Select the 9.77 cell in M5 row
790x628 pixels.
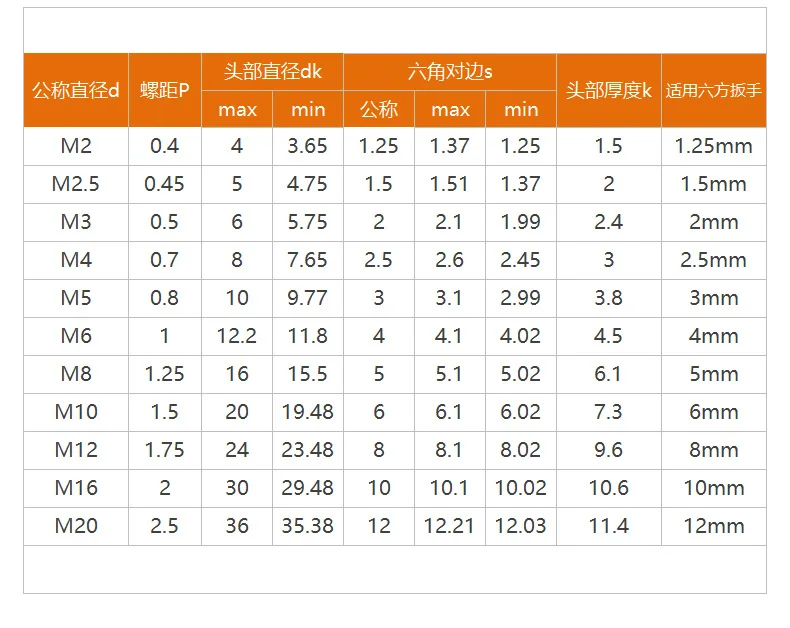click(308, 298)
